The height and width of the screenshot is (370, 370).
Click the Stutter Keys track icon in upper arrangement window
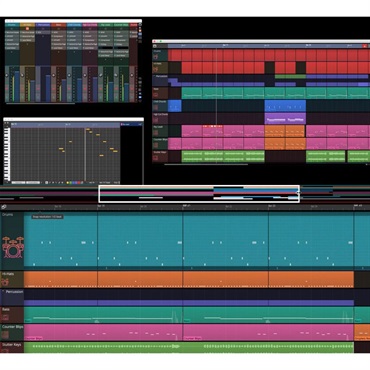[155, 158]
